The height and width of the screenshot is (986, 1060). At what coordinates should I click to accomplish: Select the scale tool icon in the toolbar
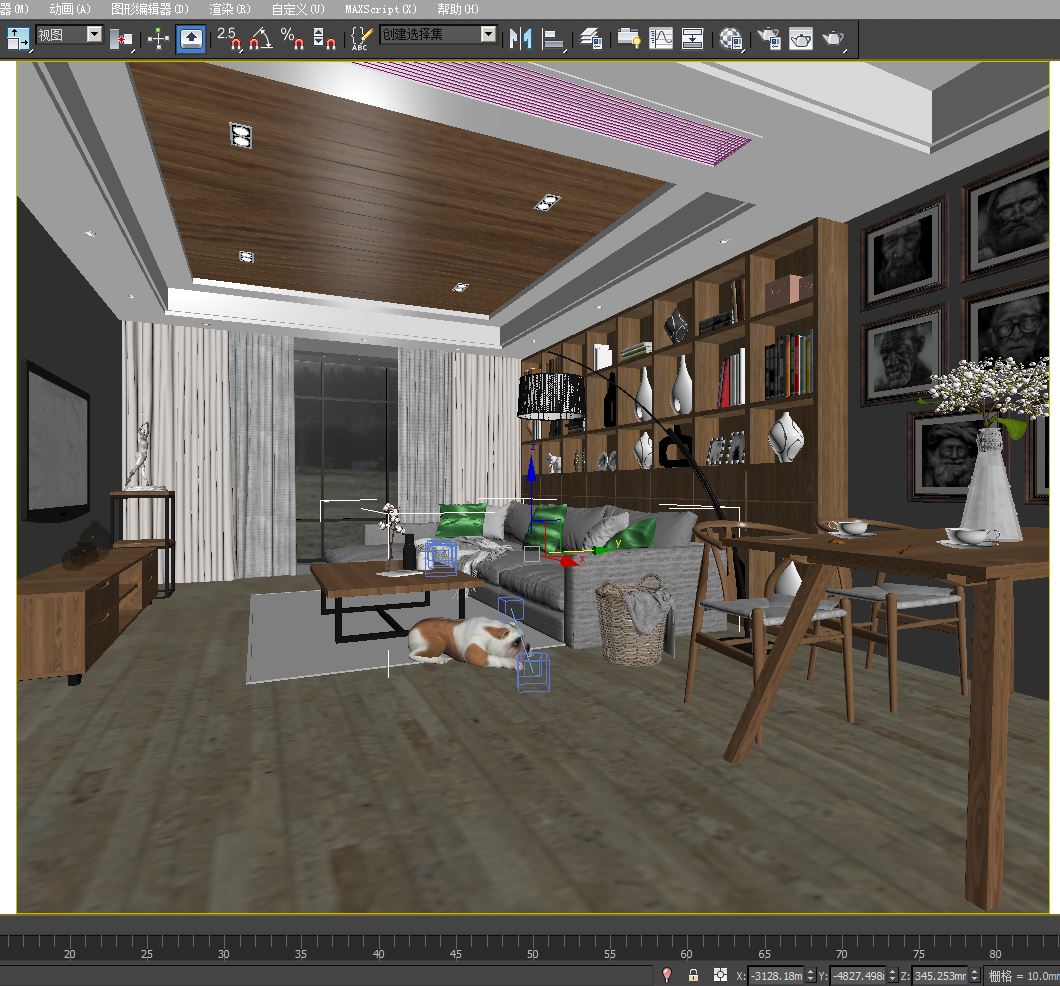(x=18, y=39)
